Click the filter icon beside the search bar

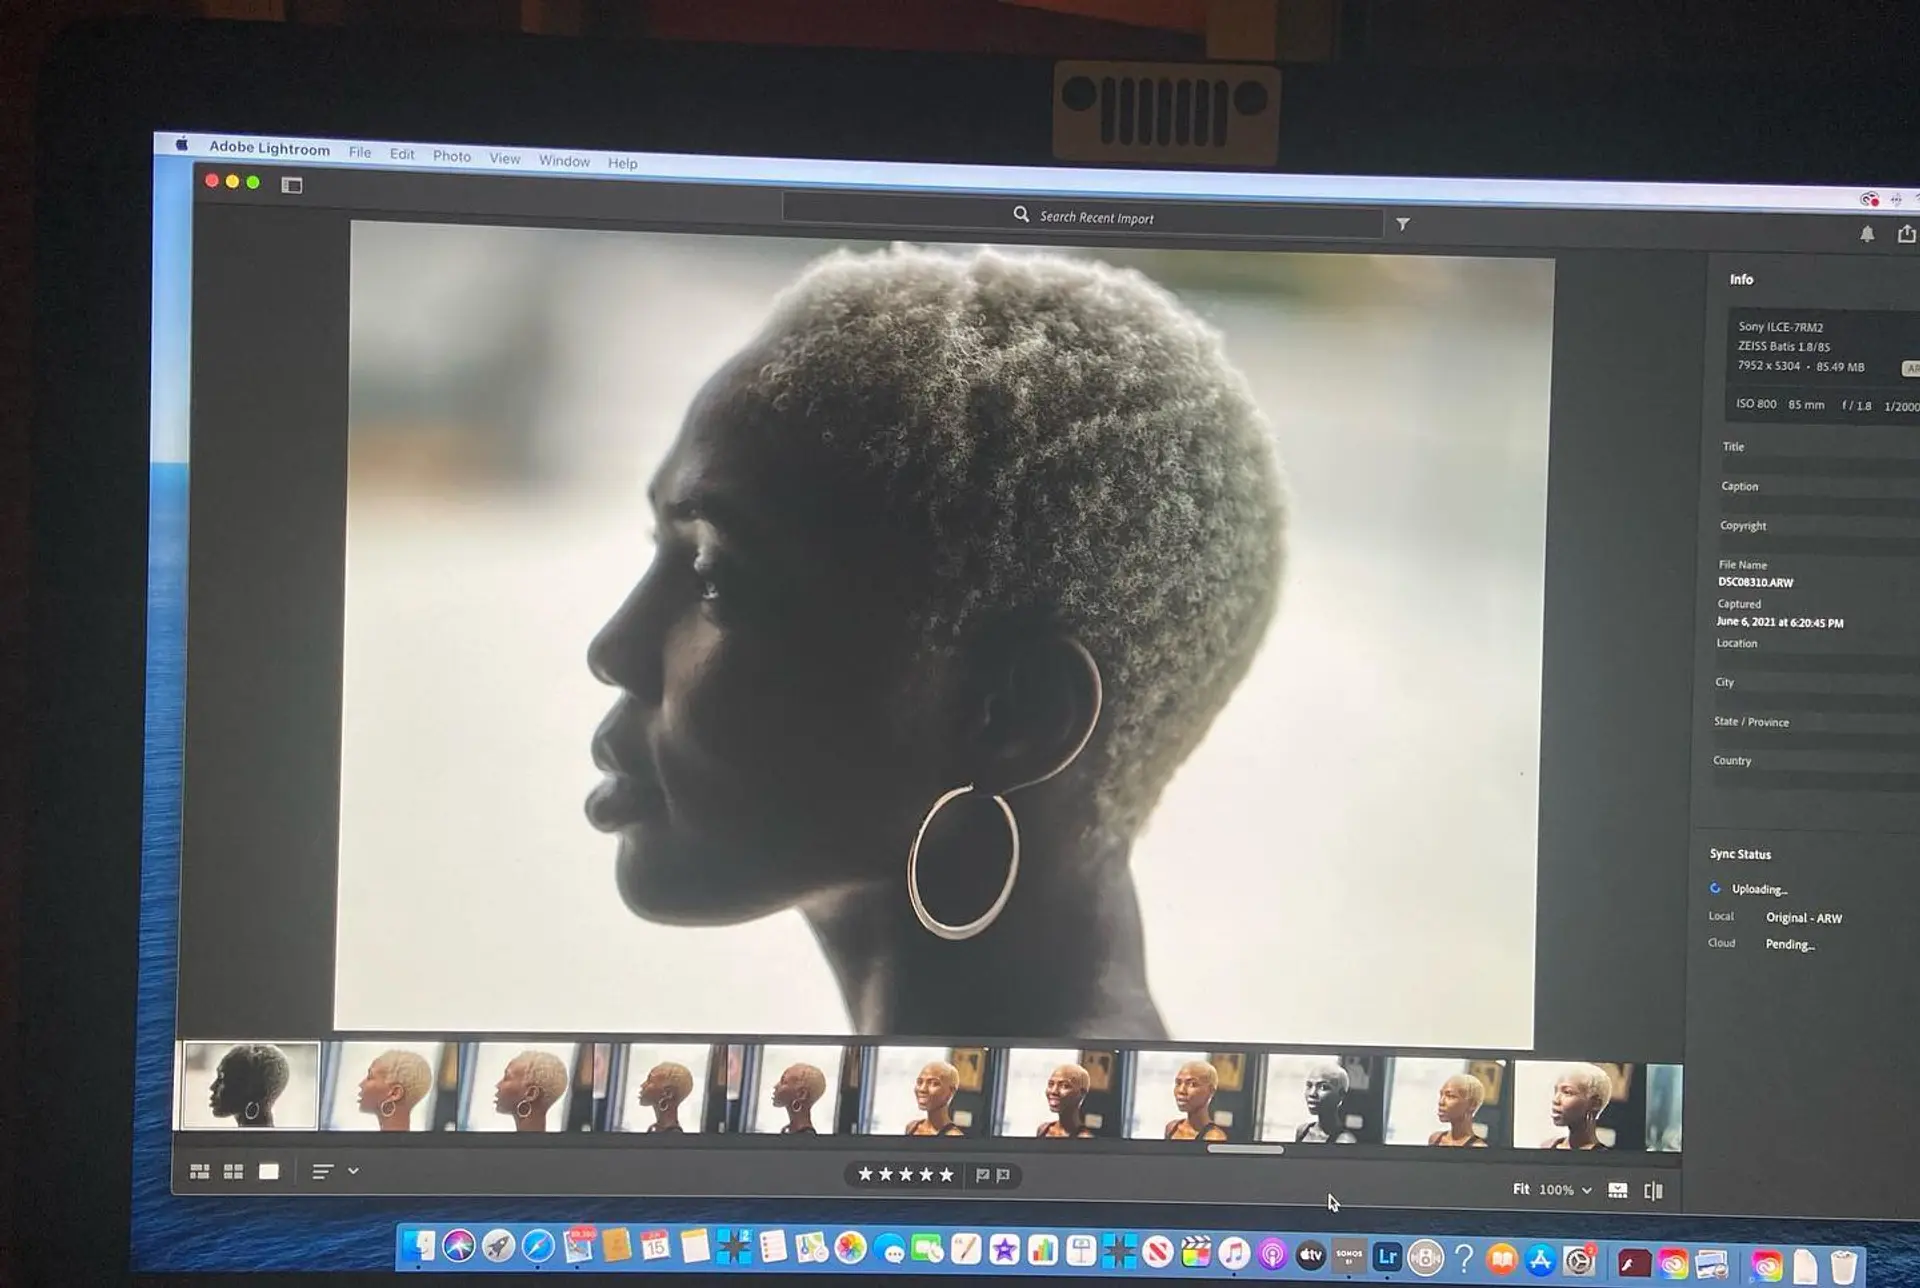pos(1403,226)
